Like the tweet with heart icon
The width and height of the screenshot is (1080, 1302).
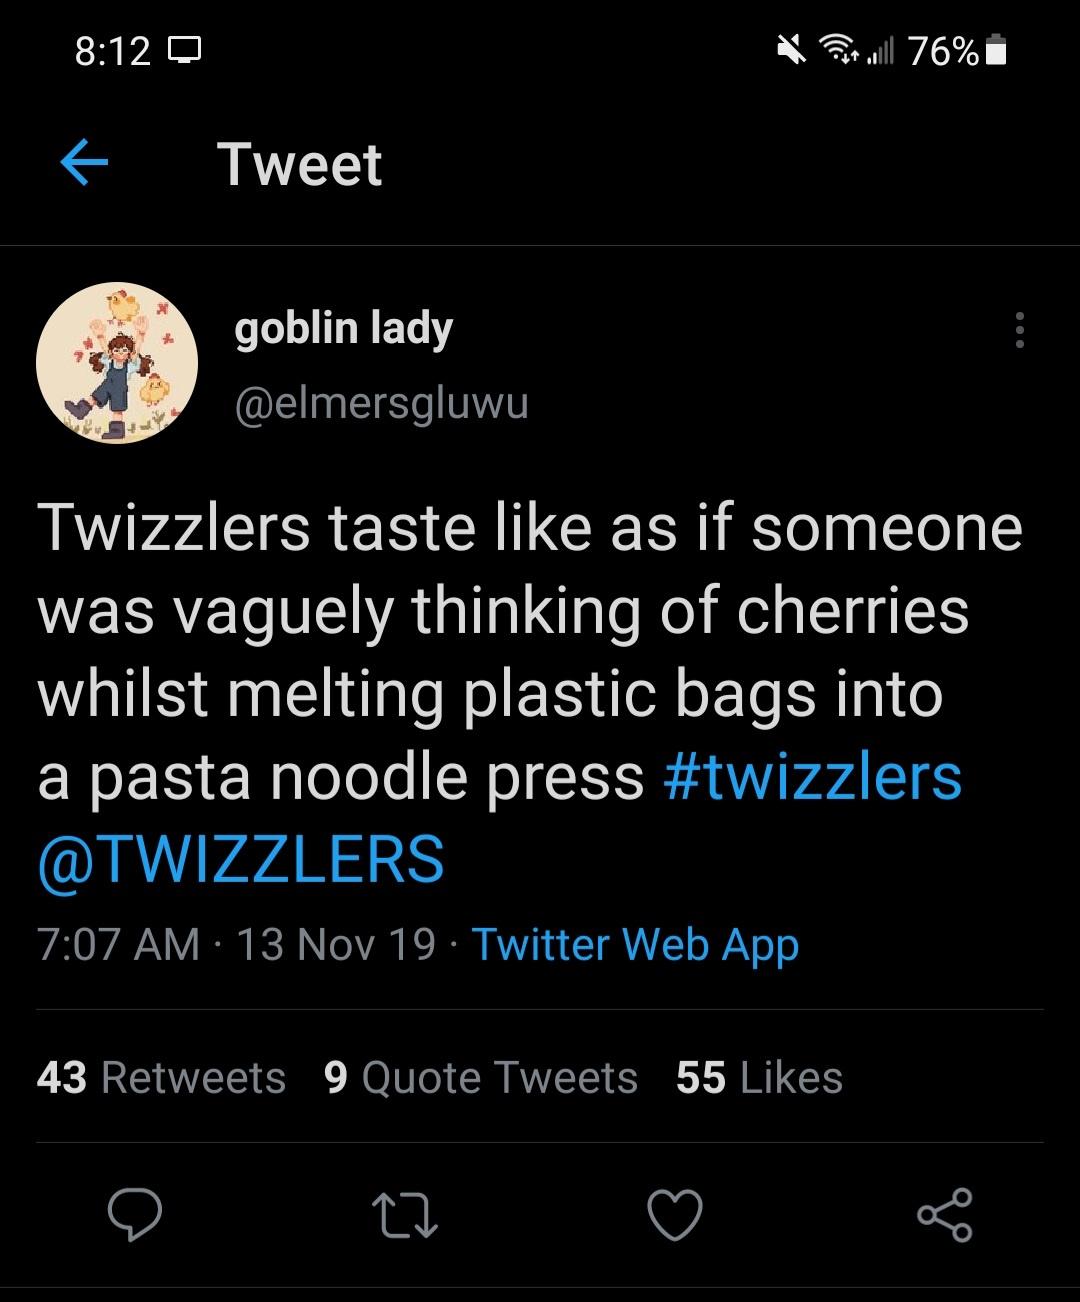[674, 1216]
